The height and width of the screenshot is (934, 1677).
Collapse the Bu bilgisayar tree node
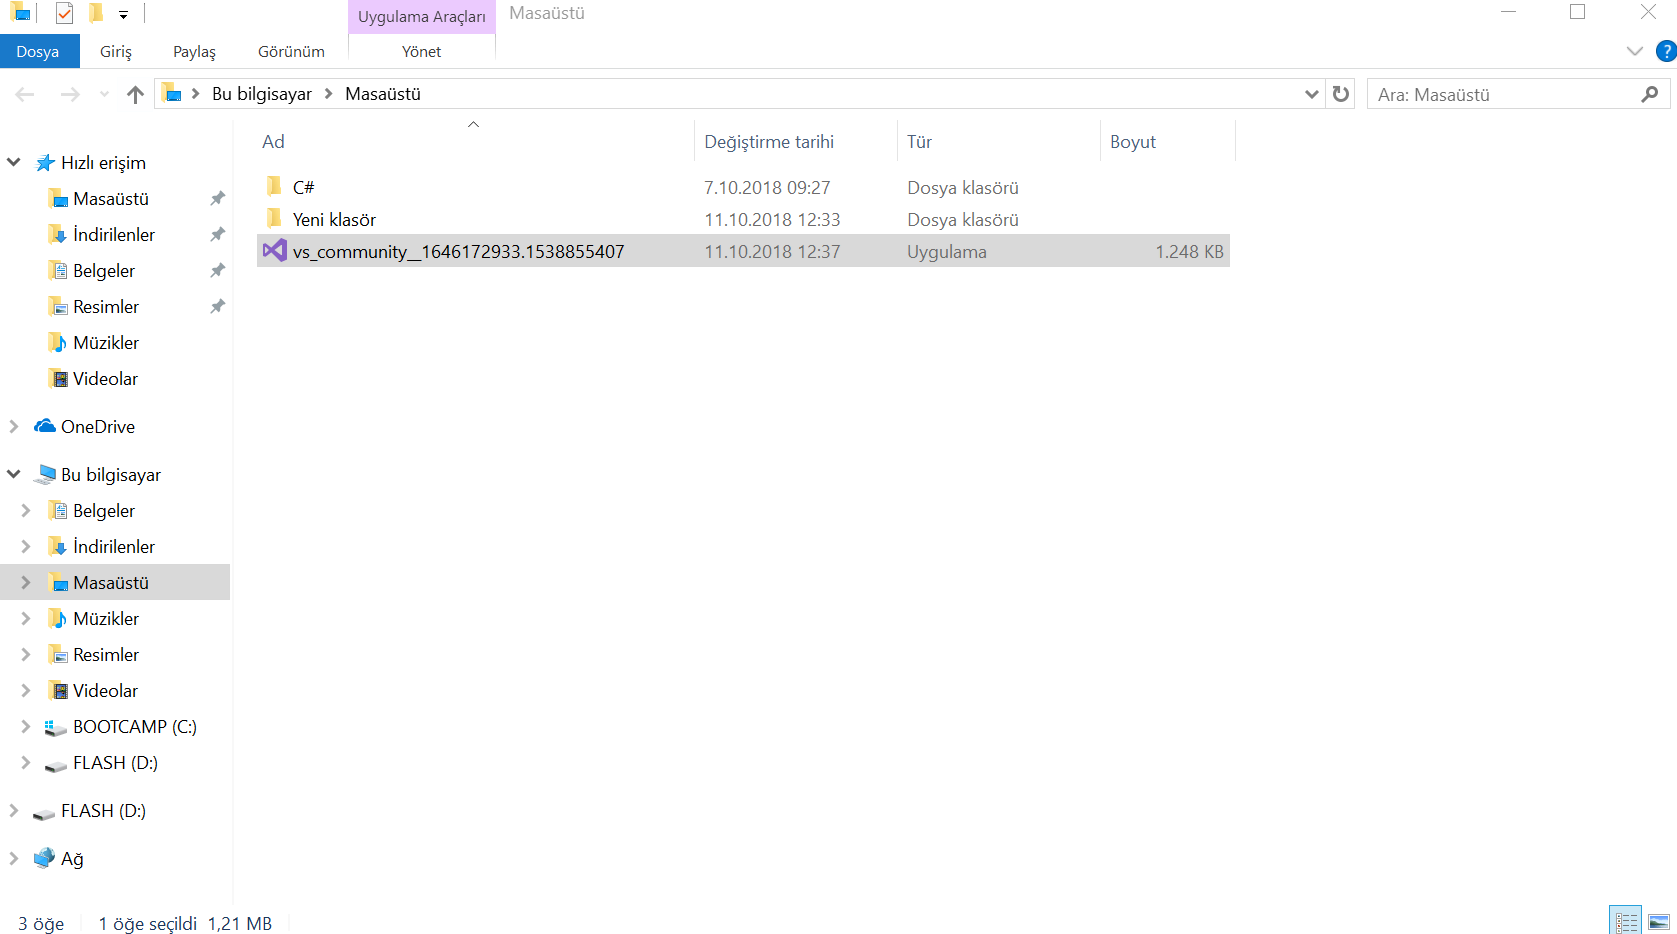point(14,474)
